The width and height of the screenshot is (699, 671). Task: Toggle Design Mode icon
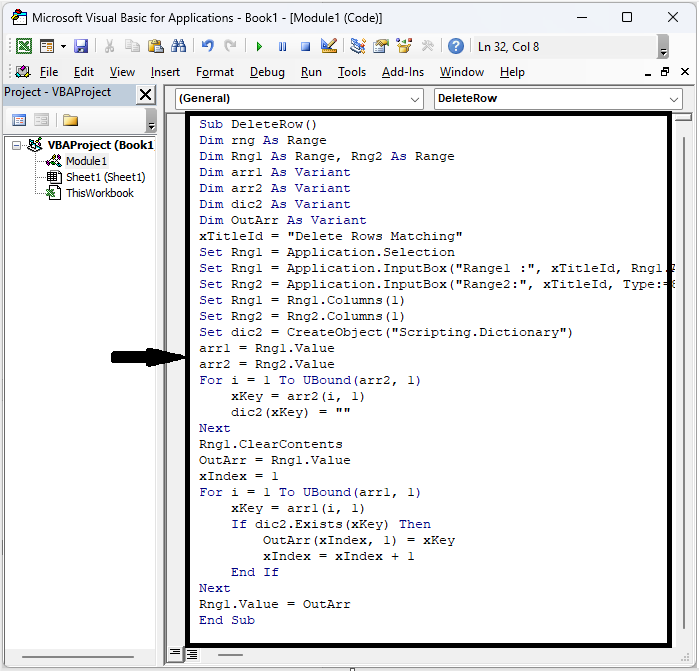pos(329,46)
